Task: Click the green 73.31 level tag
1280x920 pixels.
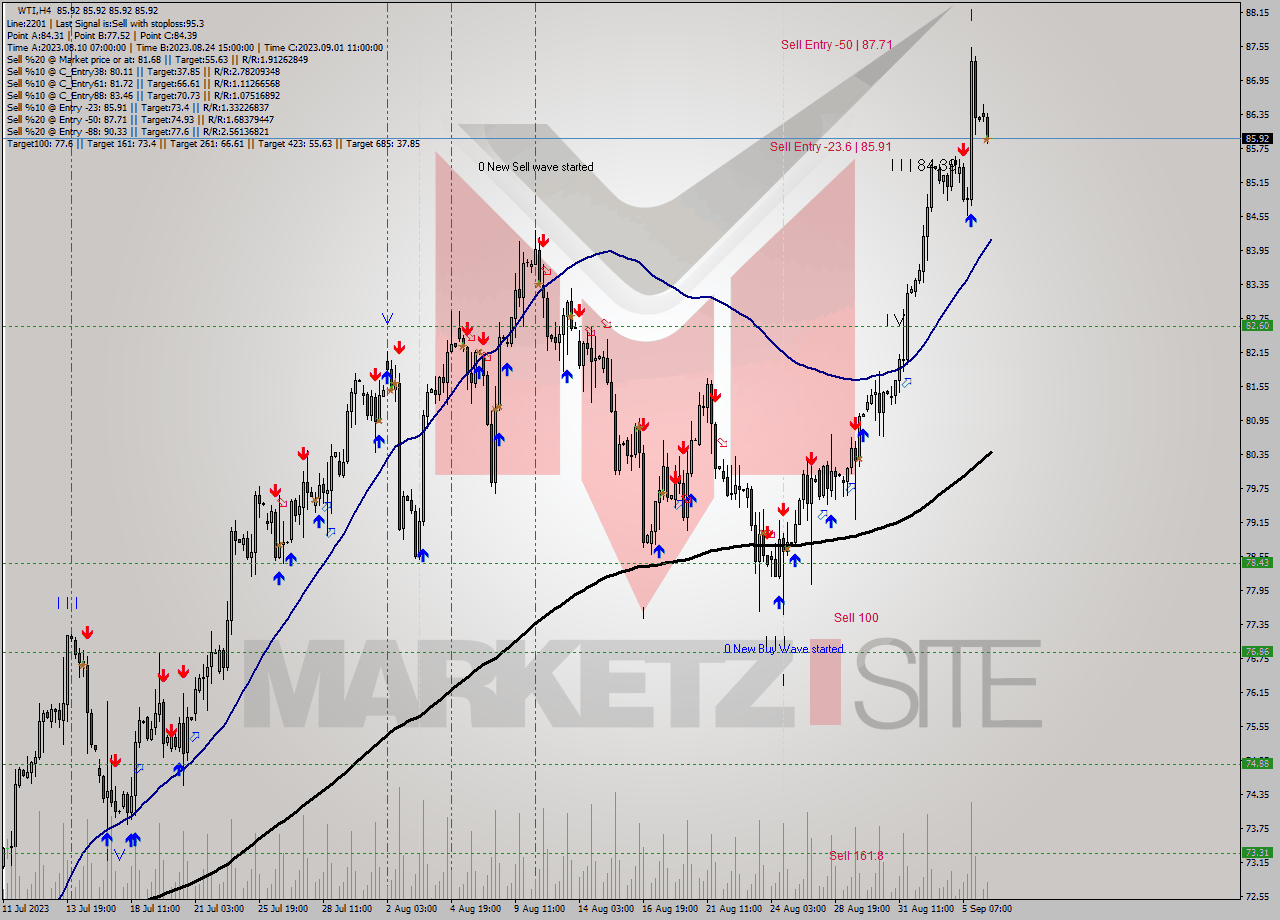Action: coord(1257,852)
